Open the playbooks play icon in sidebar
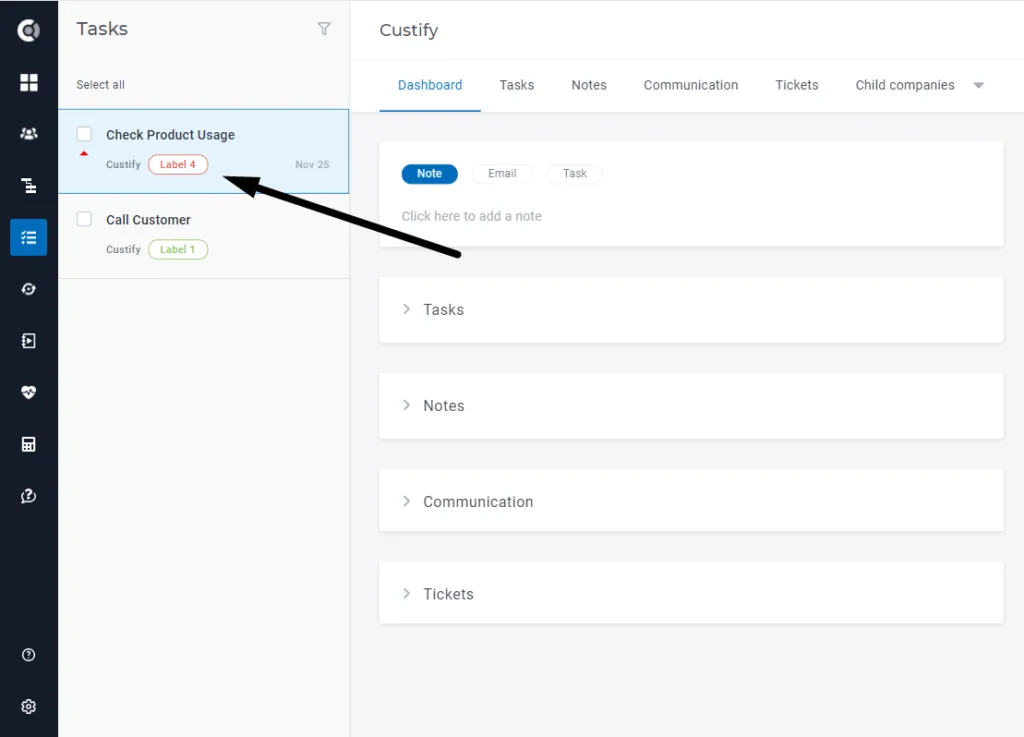This screenshot has height=737, width=1024. [29, 341]
